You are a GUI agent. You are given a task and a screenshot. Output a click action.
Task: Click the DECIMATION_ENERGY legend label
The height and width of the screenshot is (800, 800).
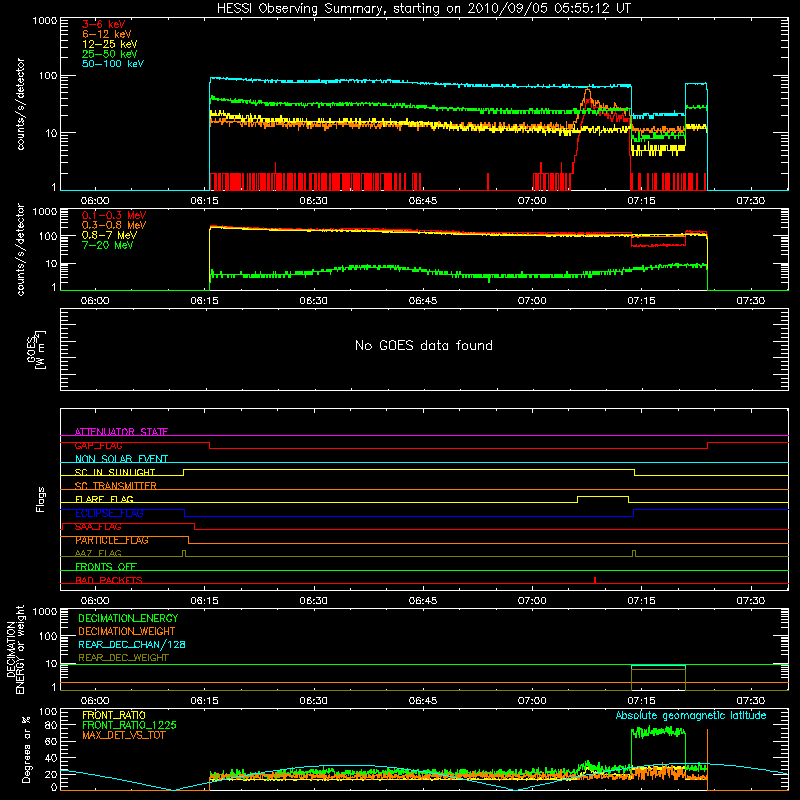pyautogui.click(x=128, y=618)
